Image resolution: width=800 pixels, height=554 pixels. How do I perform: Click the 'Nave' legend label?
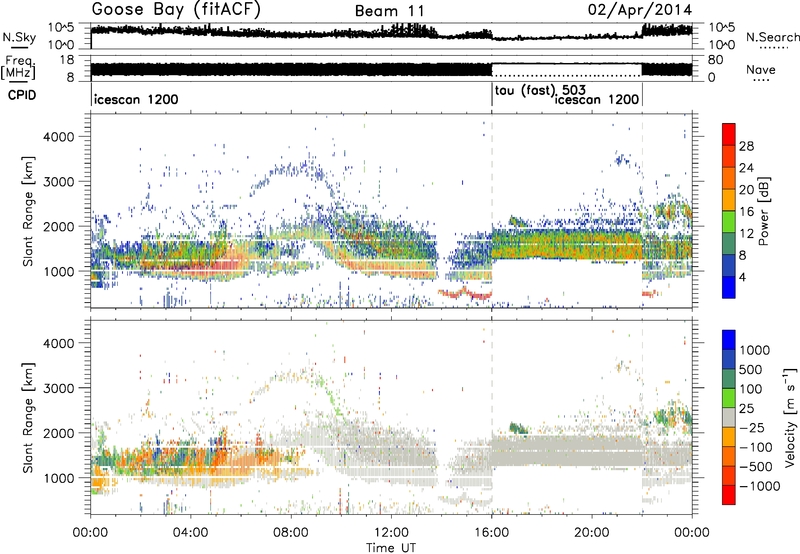pyautogui.click(x=761, y=70)
